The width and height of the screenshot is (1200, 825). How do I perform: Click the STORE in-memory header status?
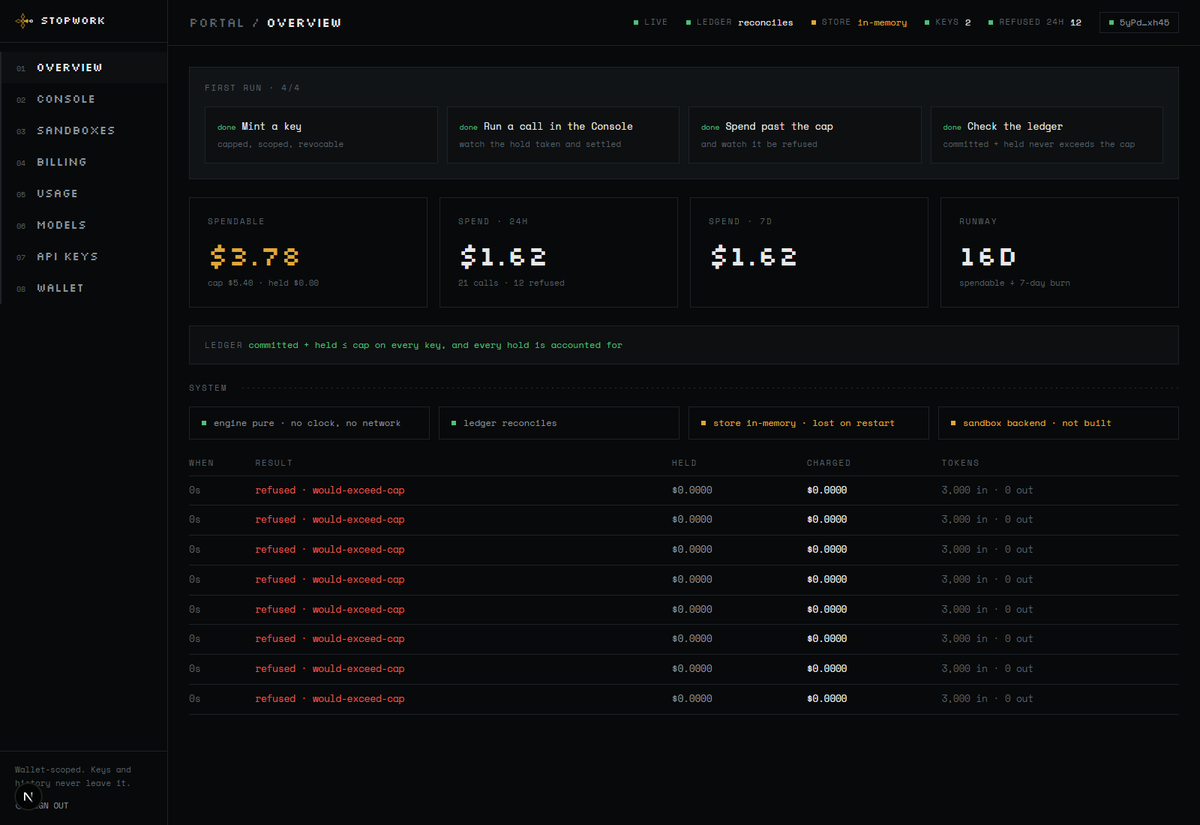click(859, 22)
